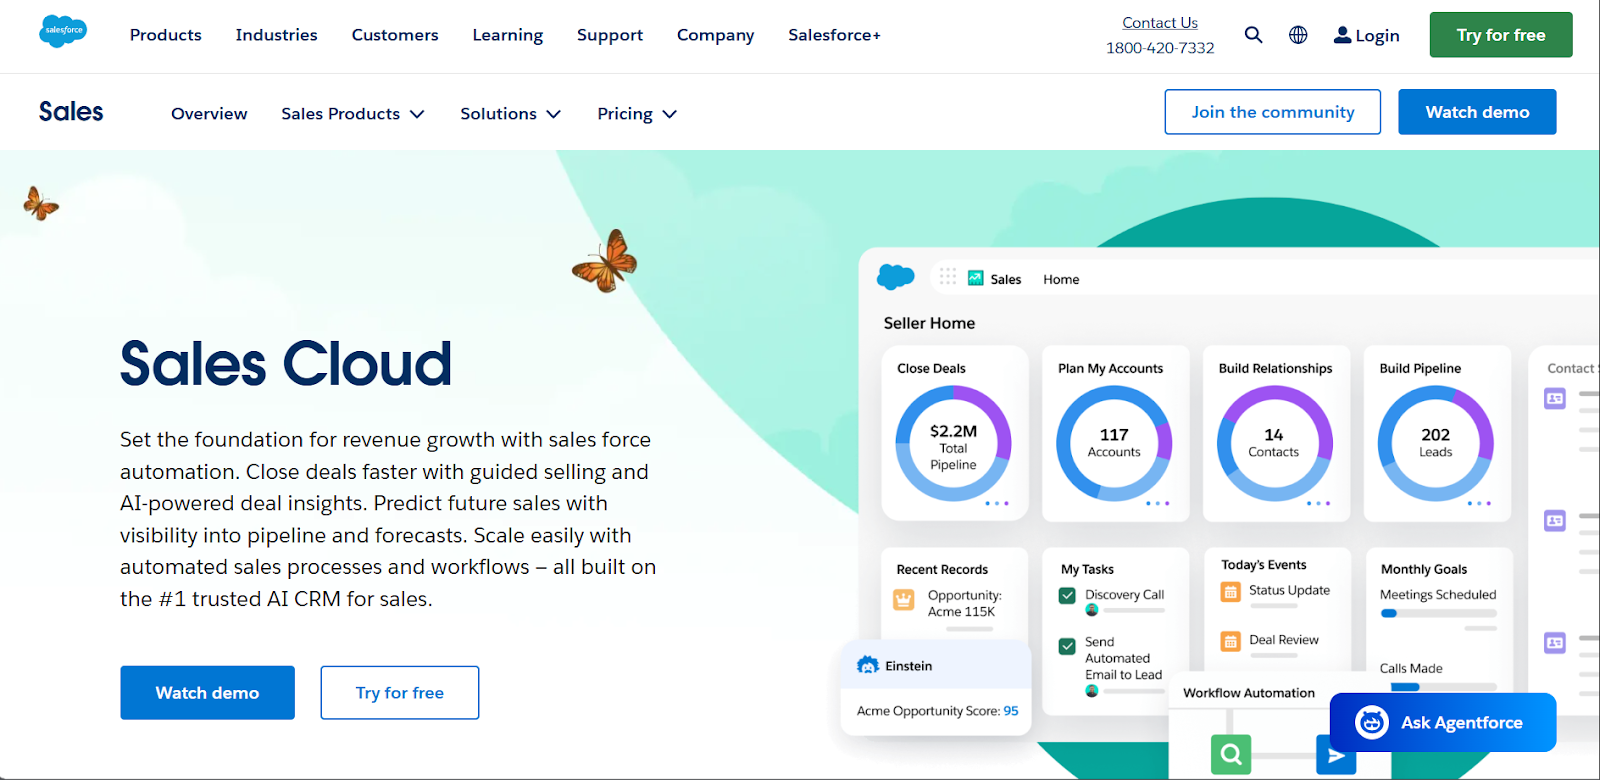The image size is (1600, 780).
Task: Expand the Pricing dropdown
Action: click(637, 114)
